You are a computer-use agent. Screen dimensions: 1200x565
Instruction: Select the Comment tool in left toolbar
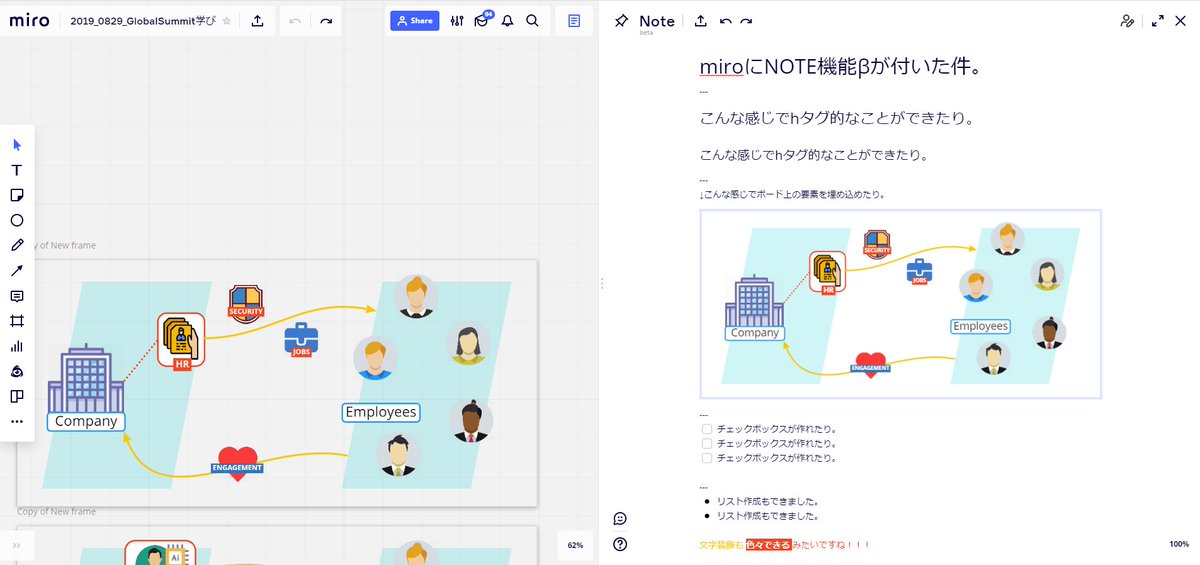click(x=17, y=296)
